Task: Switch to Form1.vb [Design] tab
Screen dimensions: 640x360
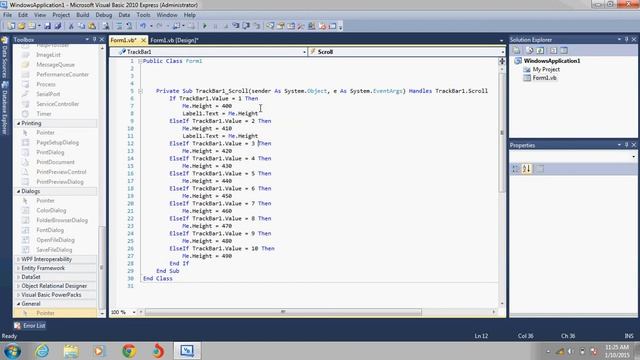Action: (174, 40)
